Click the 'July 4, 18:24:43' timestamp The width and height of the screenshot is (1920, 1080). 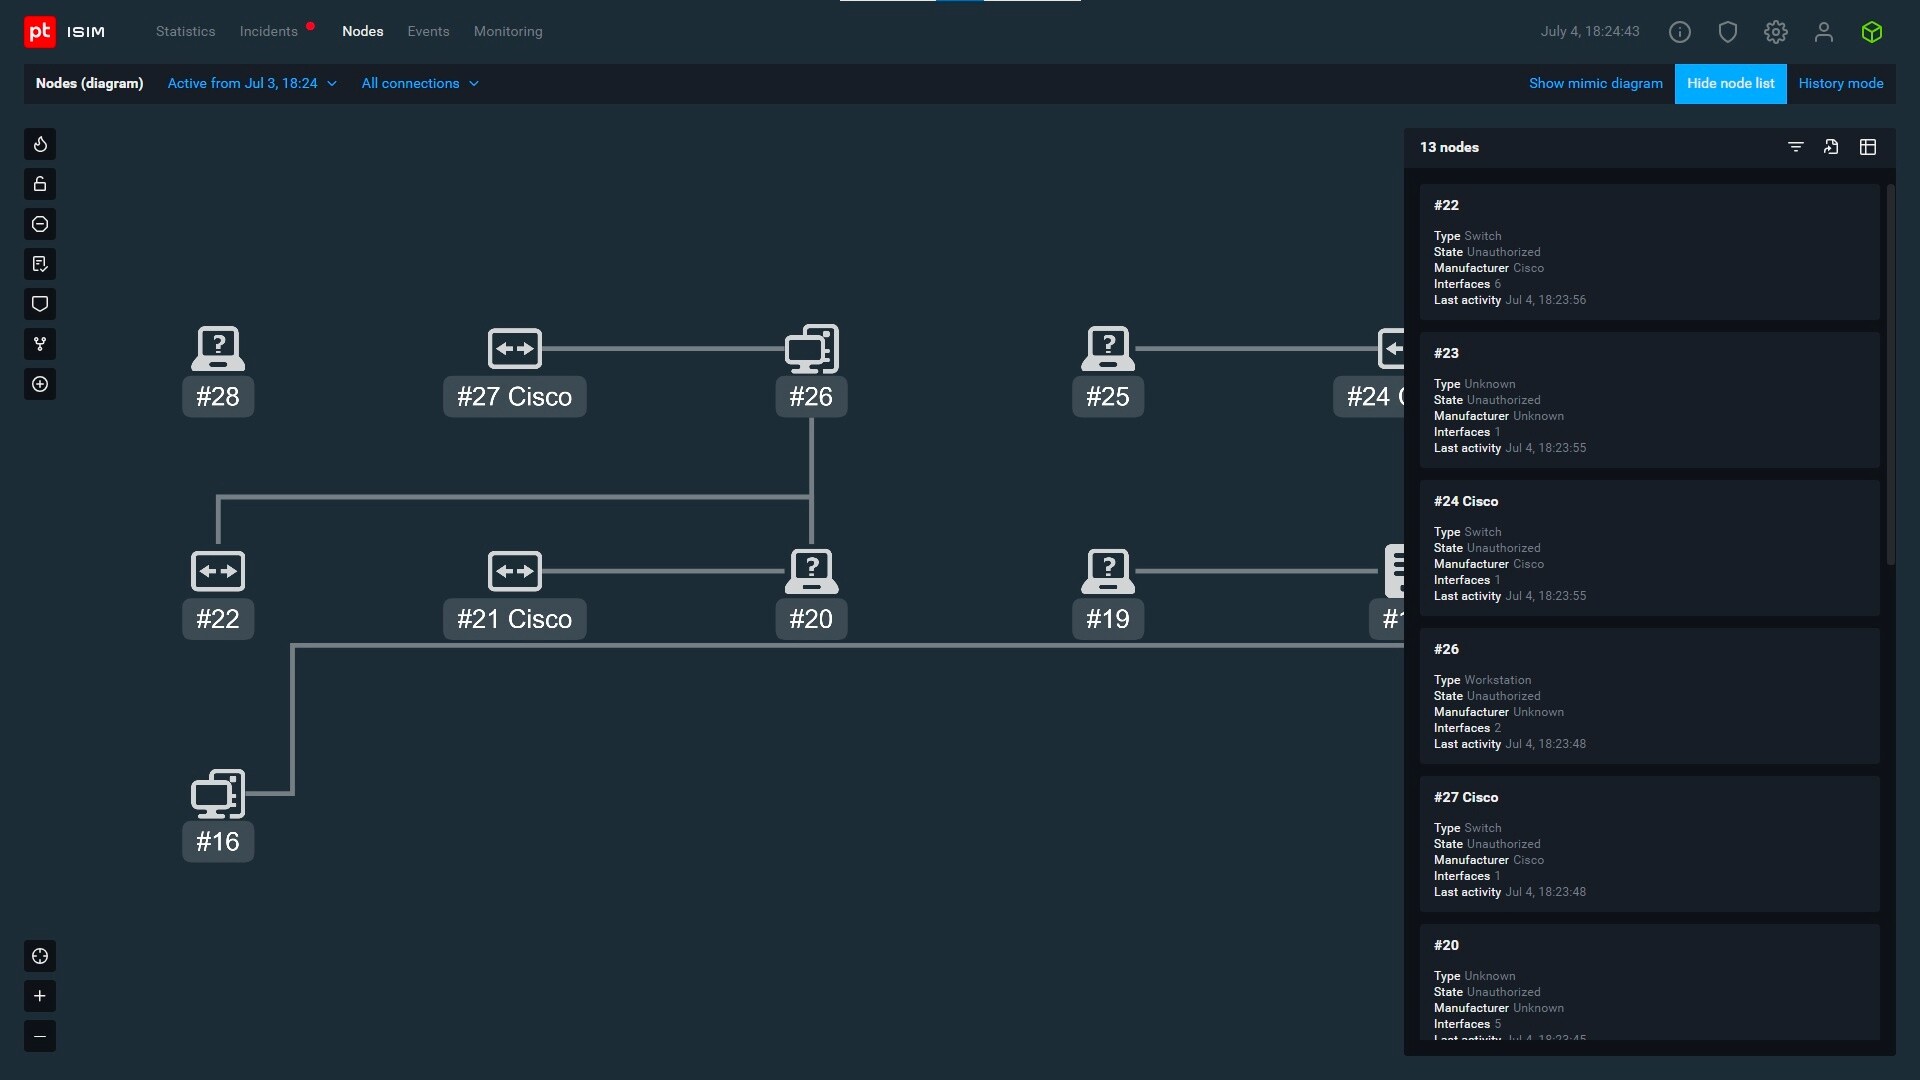[1590, 31]
